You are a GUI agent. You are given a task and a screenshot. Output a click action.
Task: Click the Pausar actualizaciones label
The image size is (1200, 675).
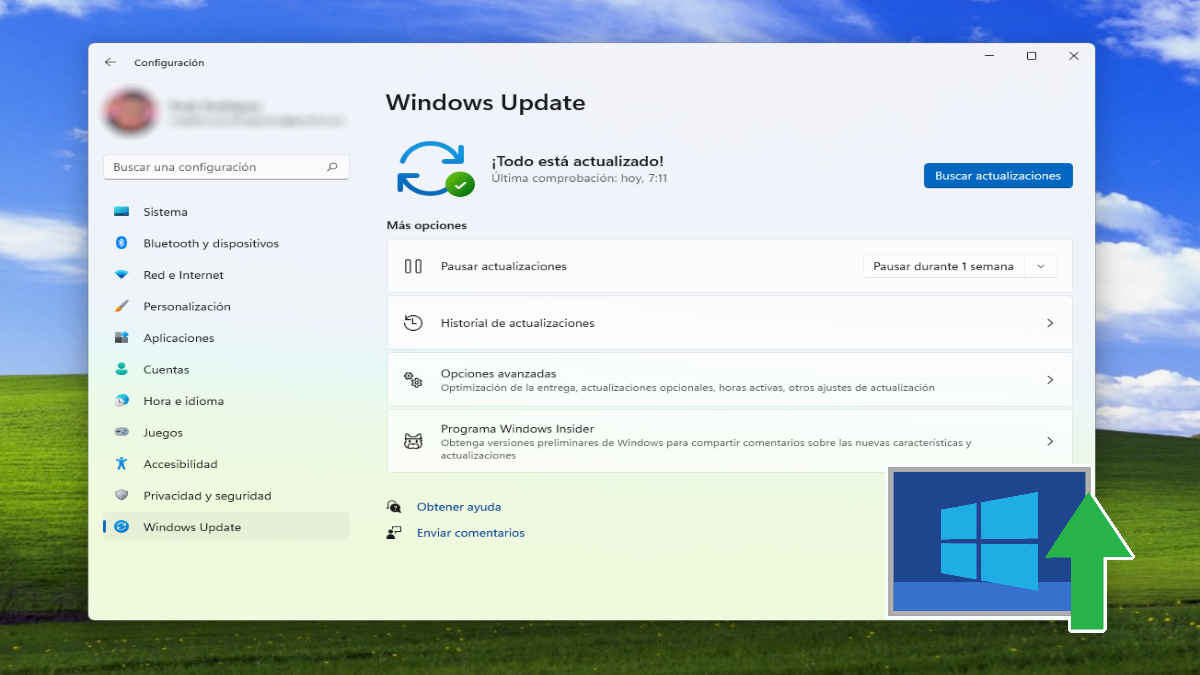coord(504,266)
